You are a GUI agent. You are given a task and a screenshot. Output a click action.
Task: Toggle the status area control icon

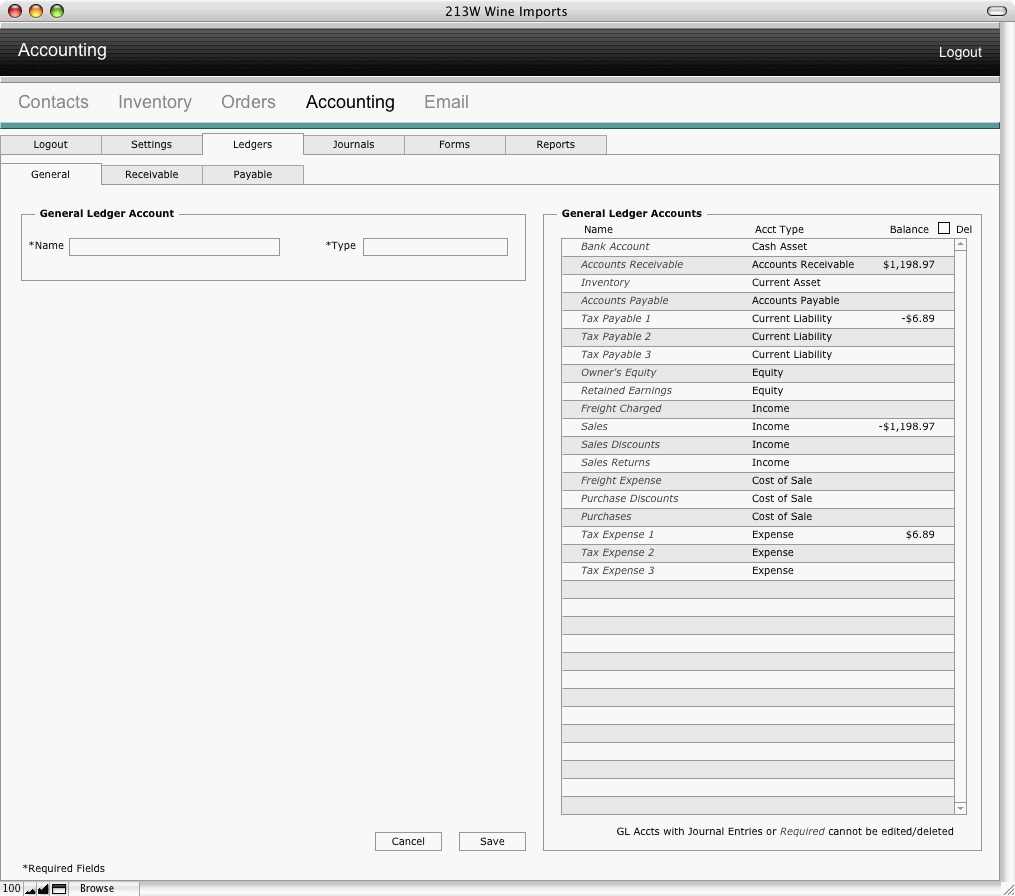point(59,889)
